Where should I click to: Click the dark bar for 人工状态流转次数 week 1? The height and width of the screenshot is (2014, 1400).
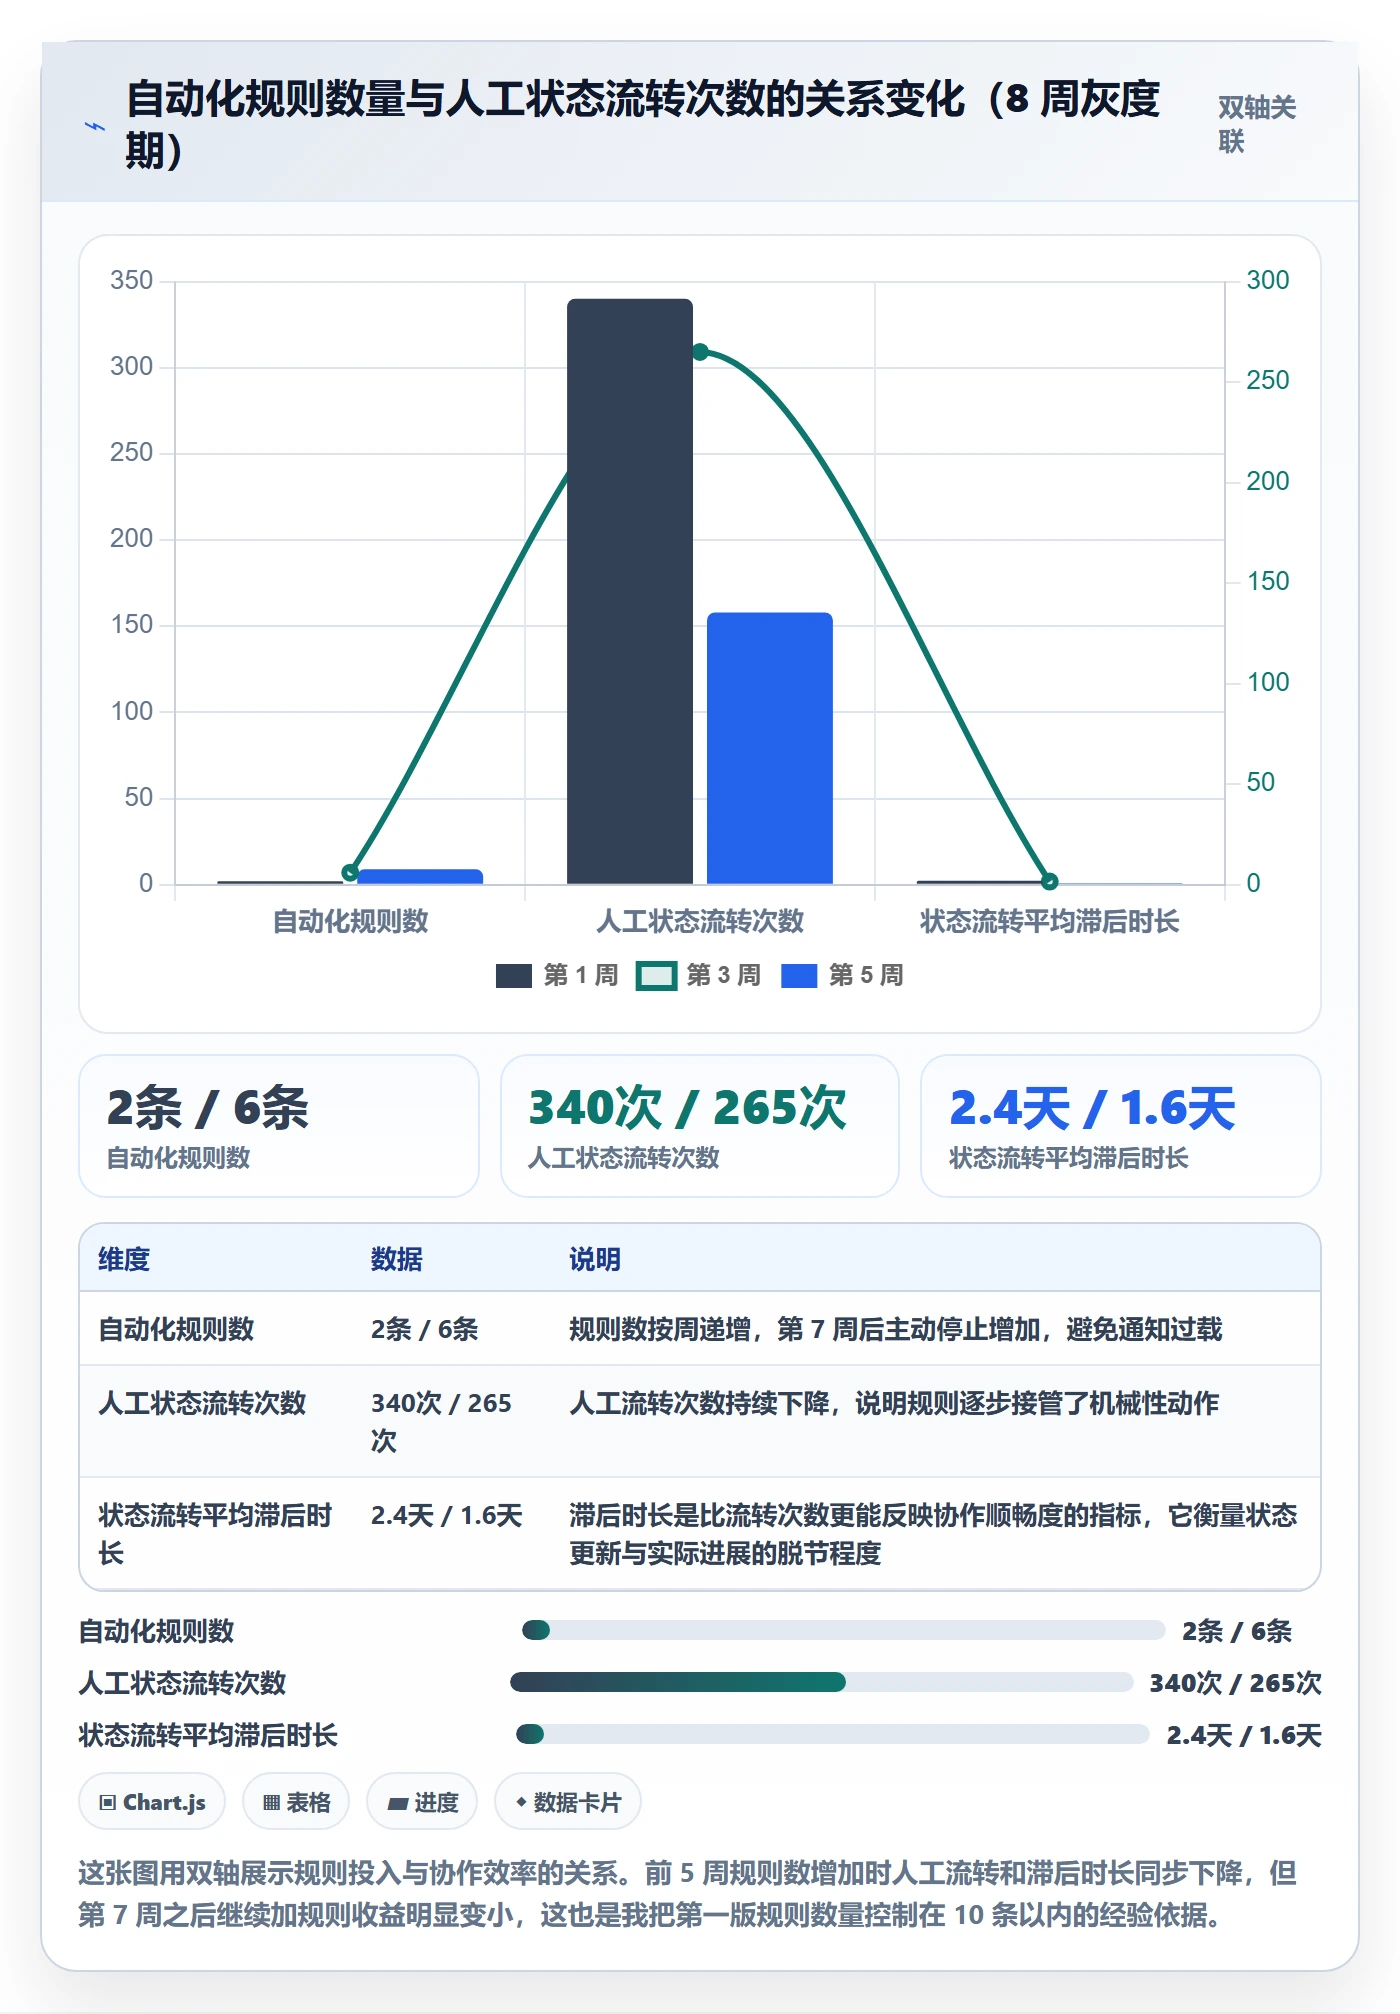[630, 591]
